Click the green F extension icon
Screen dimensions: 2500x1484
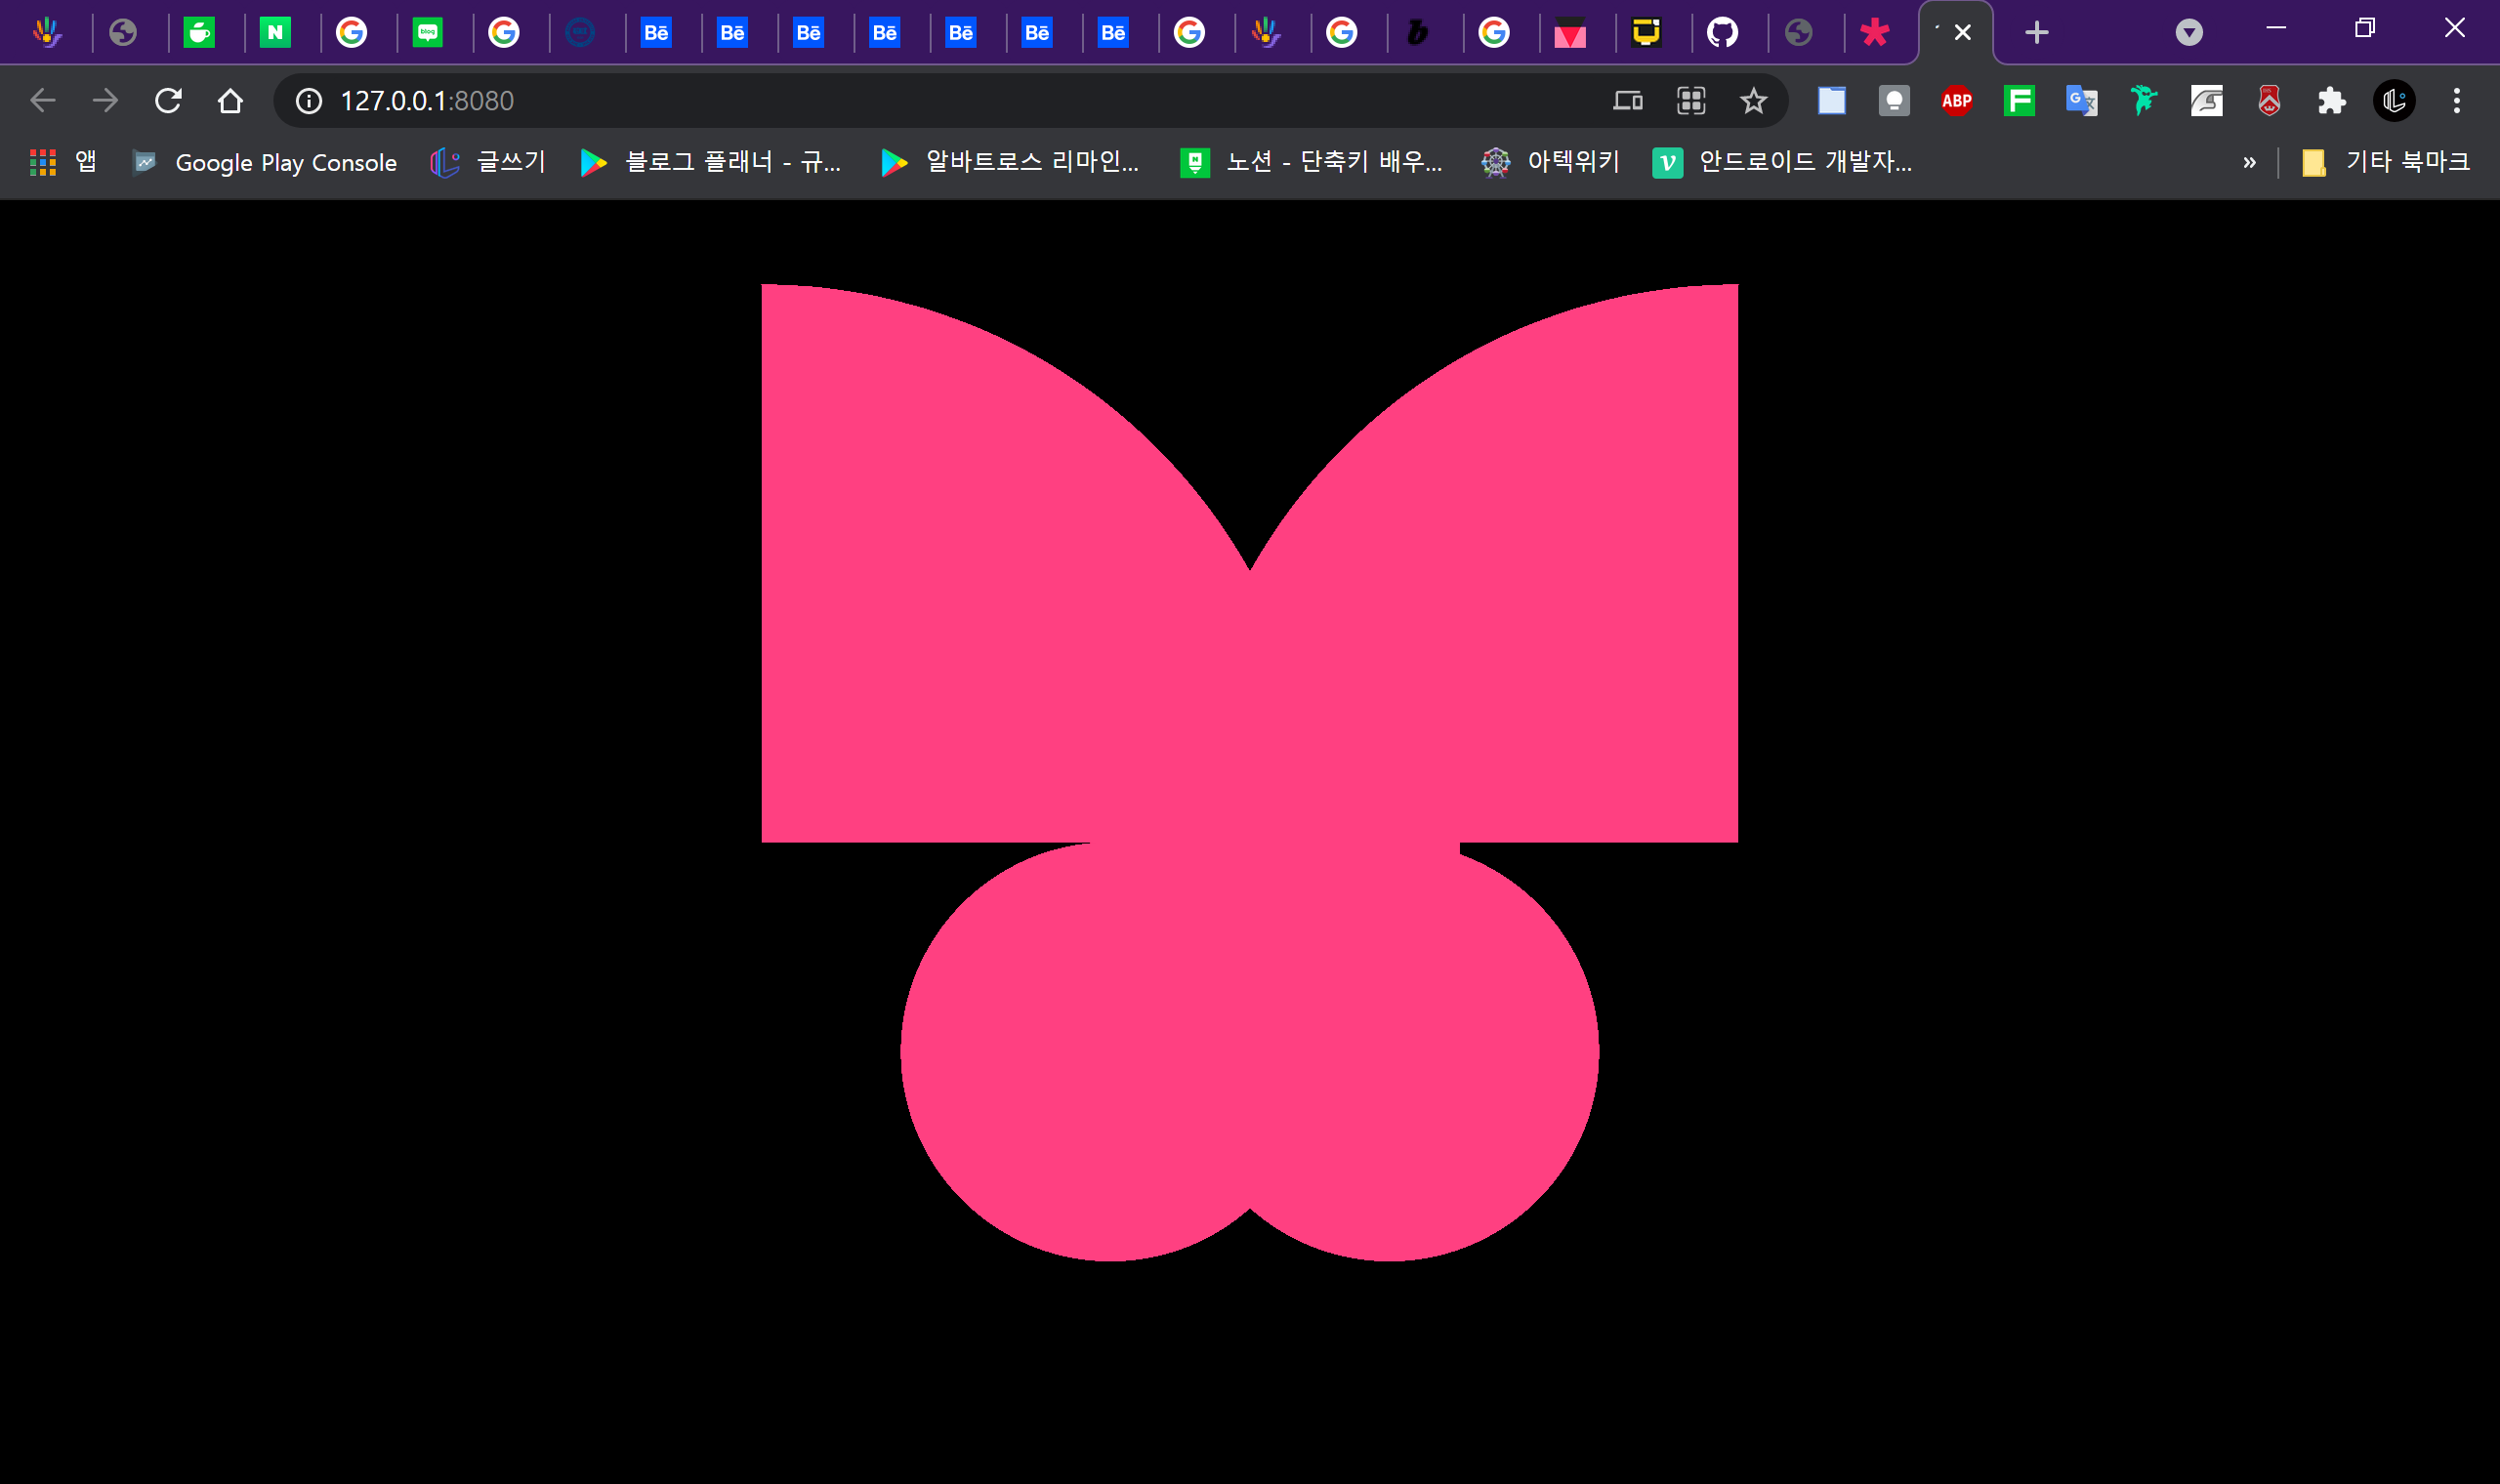pos(2019,101)
